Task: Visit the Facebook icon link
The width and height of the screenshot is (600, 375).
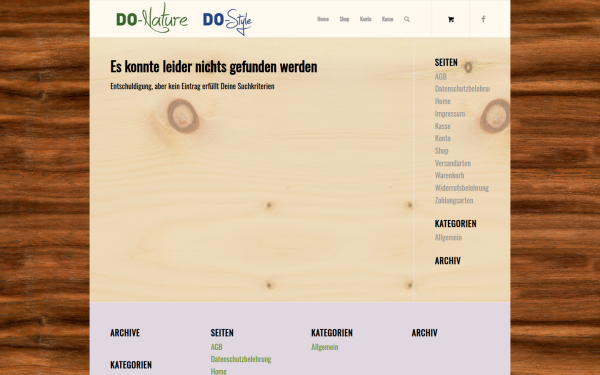Action: tap(483, 19)
